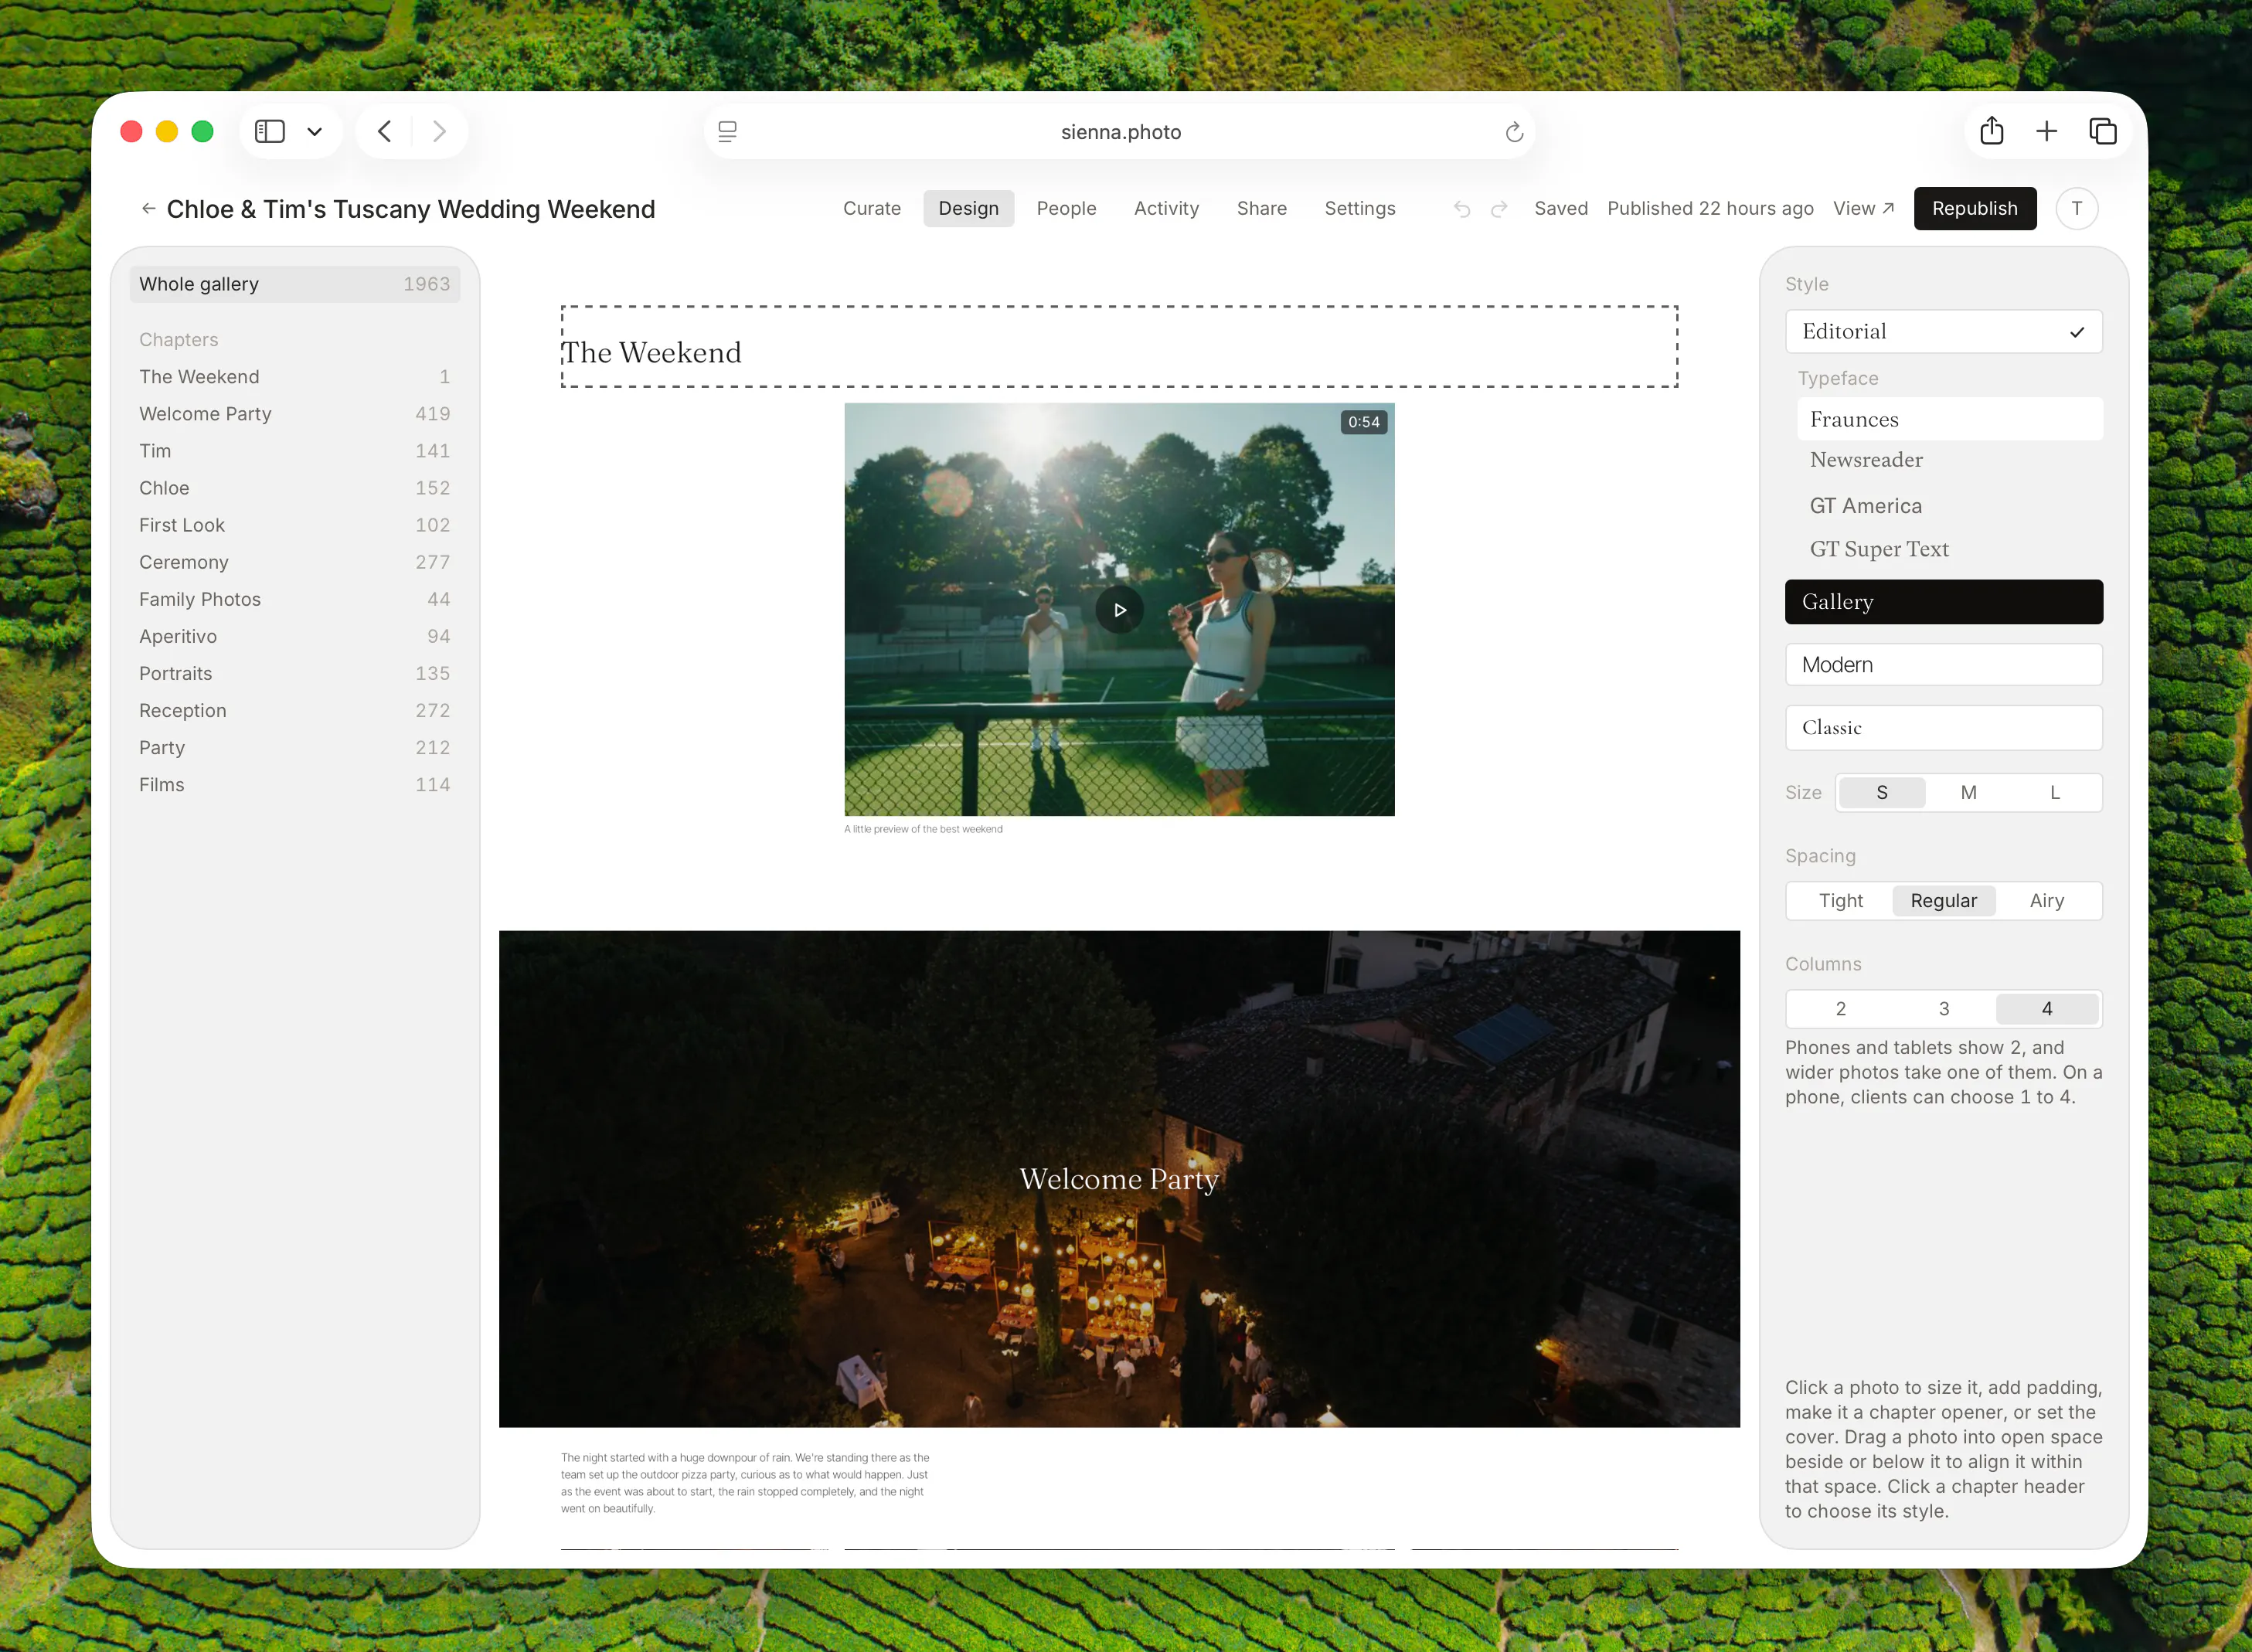
Task: Select the Newsreader typeface
Action: coord(1949,460)
